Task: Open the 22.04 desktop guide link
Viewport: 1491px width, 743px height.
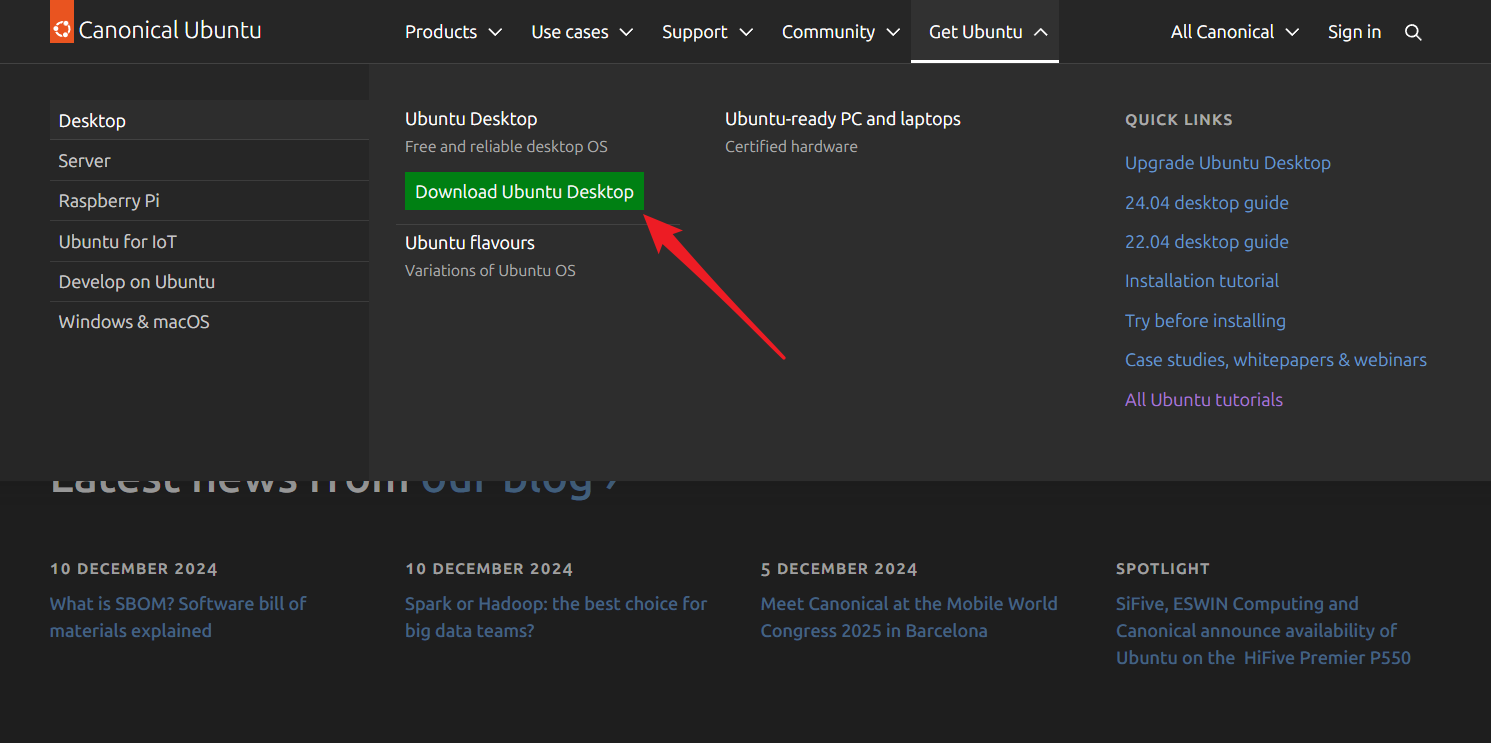Action: 1207,242
